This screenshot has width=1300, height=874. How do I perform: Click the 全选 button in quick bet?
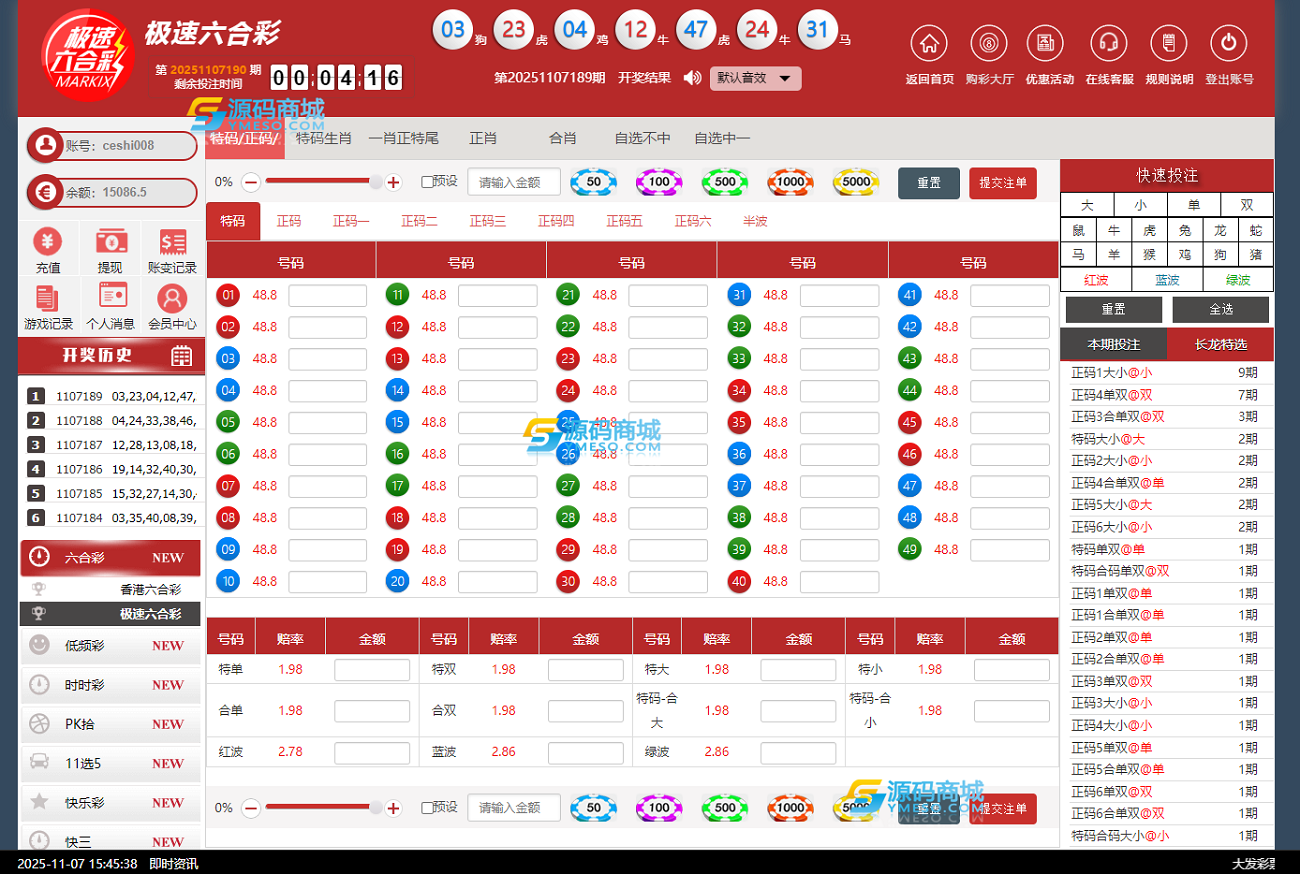pyautogui.click(x=1220, y=309)
